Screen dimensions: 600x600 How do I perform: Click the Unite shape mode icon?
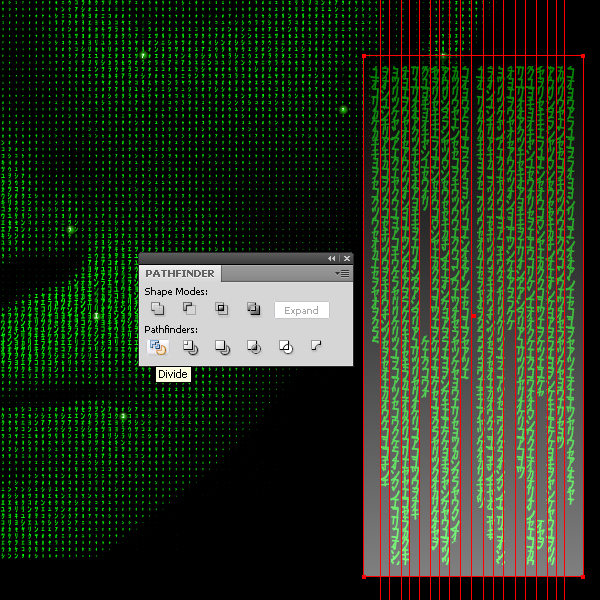tap(157, 308)
